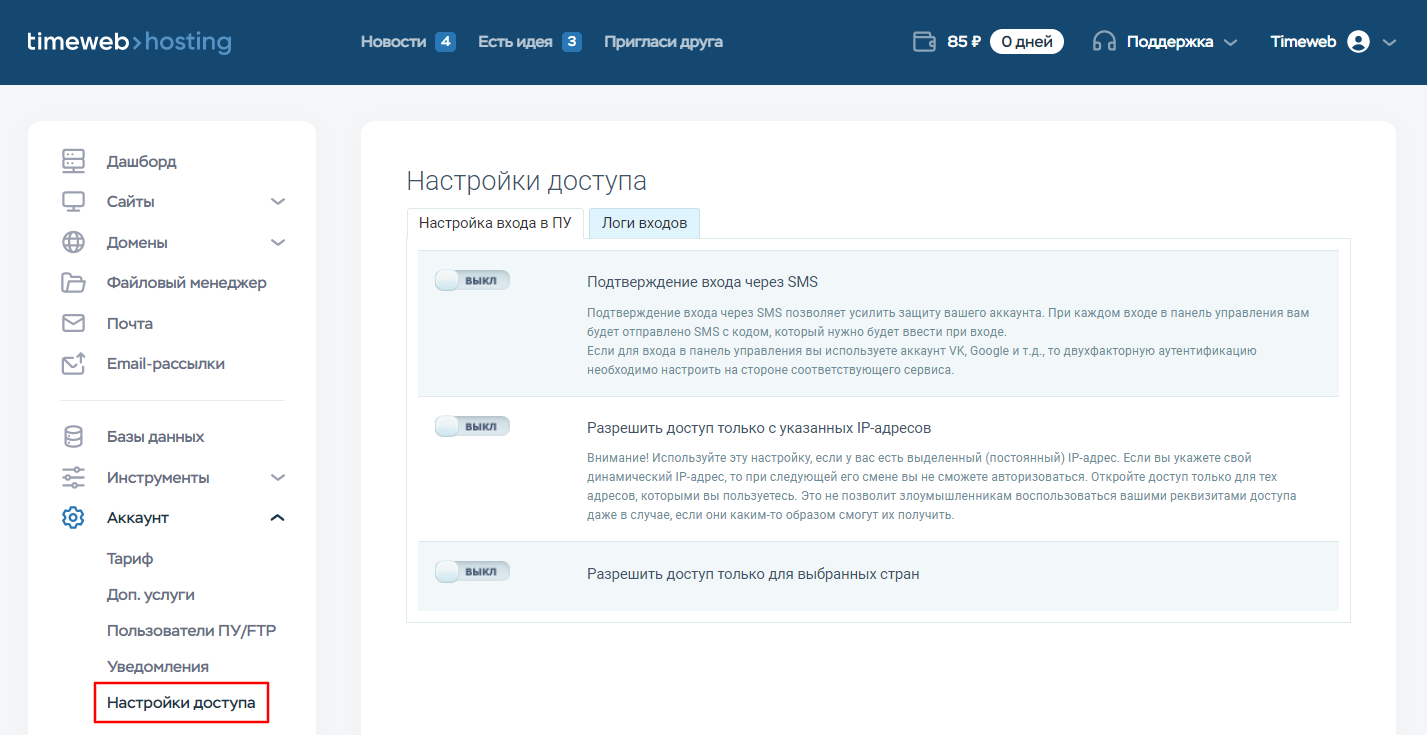Turn on access only for selected countries
This screenshot has width=1427, height=735.
coord(472,572)
